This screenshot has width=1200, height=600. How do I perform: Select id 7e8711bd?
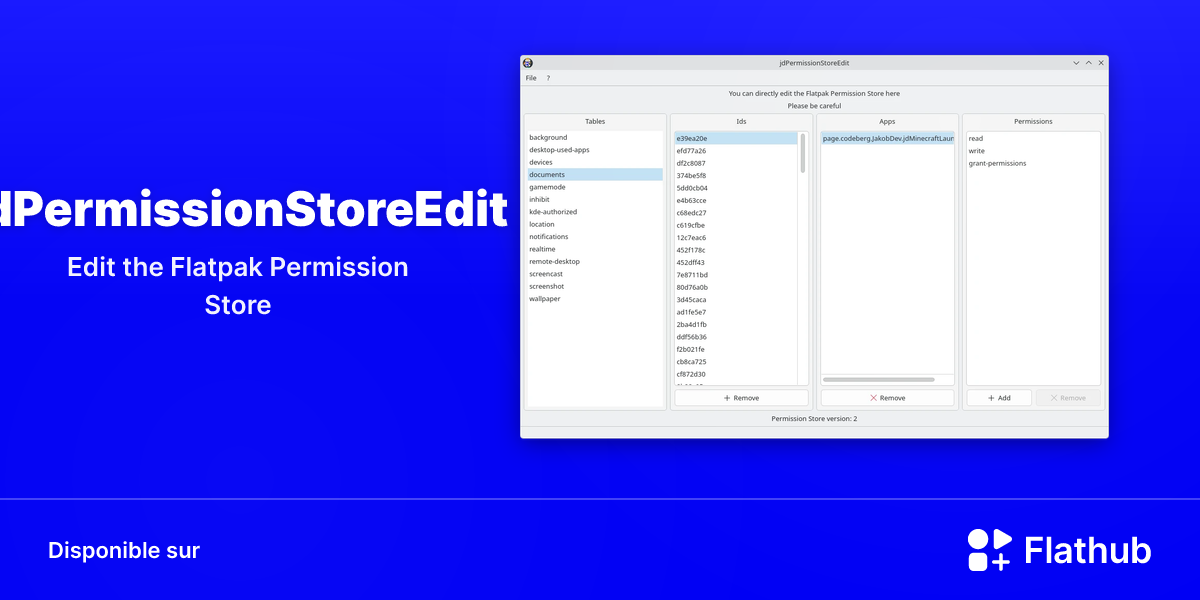point(736,275)
